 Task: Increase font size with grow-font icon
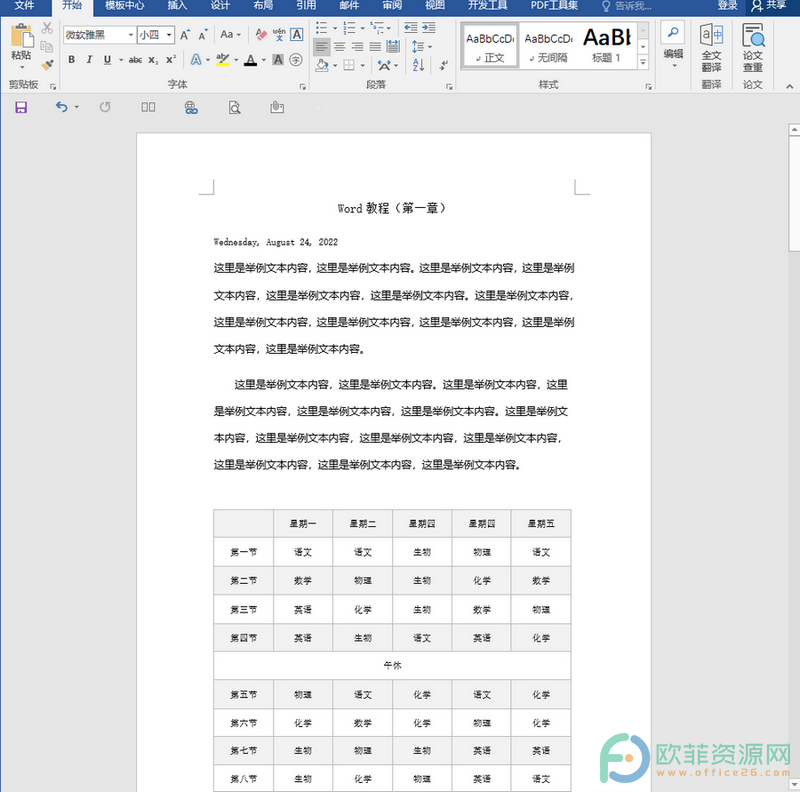[185, 35]
